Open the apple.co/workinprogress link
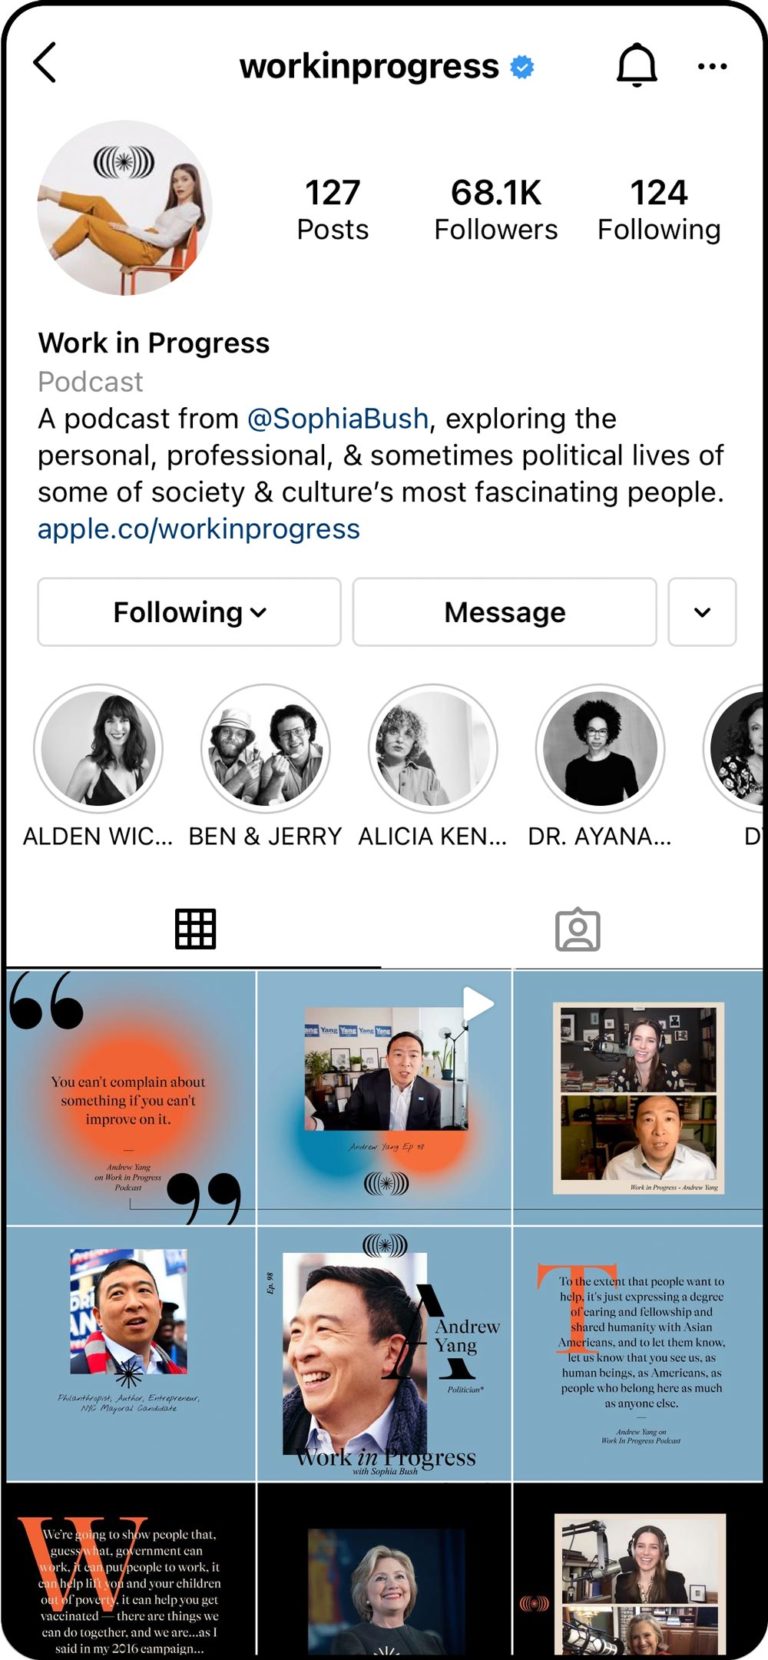 [x=199, y=528]
